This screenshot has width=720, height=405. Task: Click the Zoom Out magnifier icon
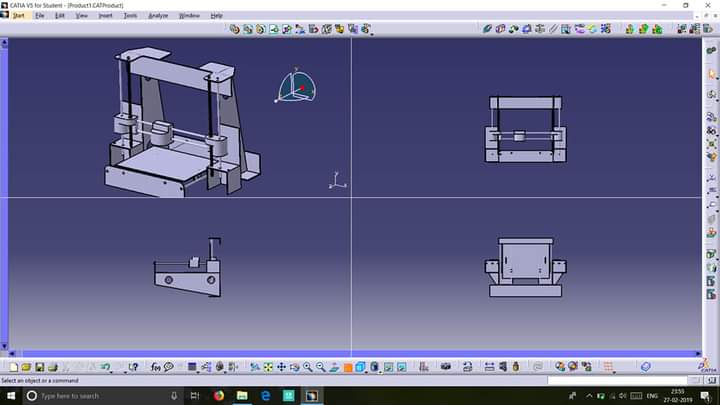320,367
